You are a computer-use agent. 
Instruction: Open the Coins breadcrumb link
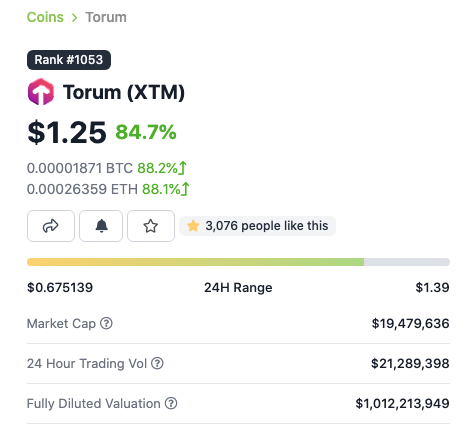(x=45, y=17)
